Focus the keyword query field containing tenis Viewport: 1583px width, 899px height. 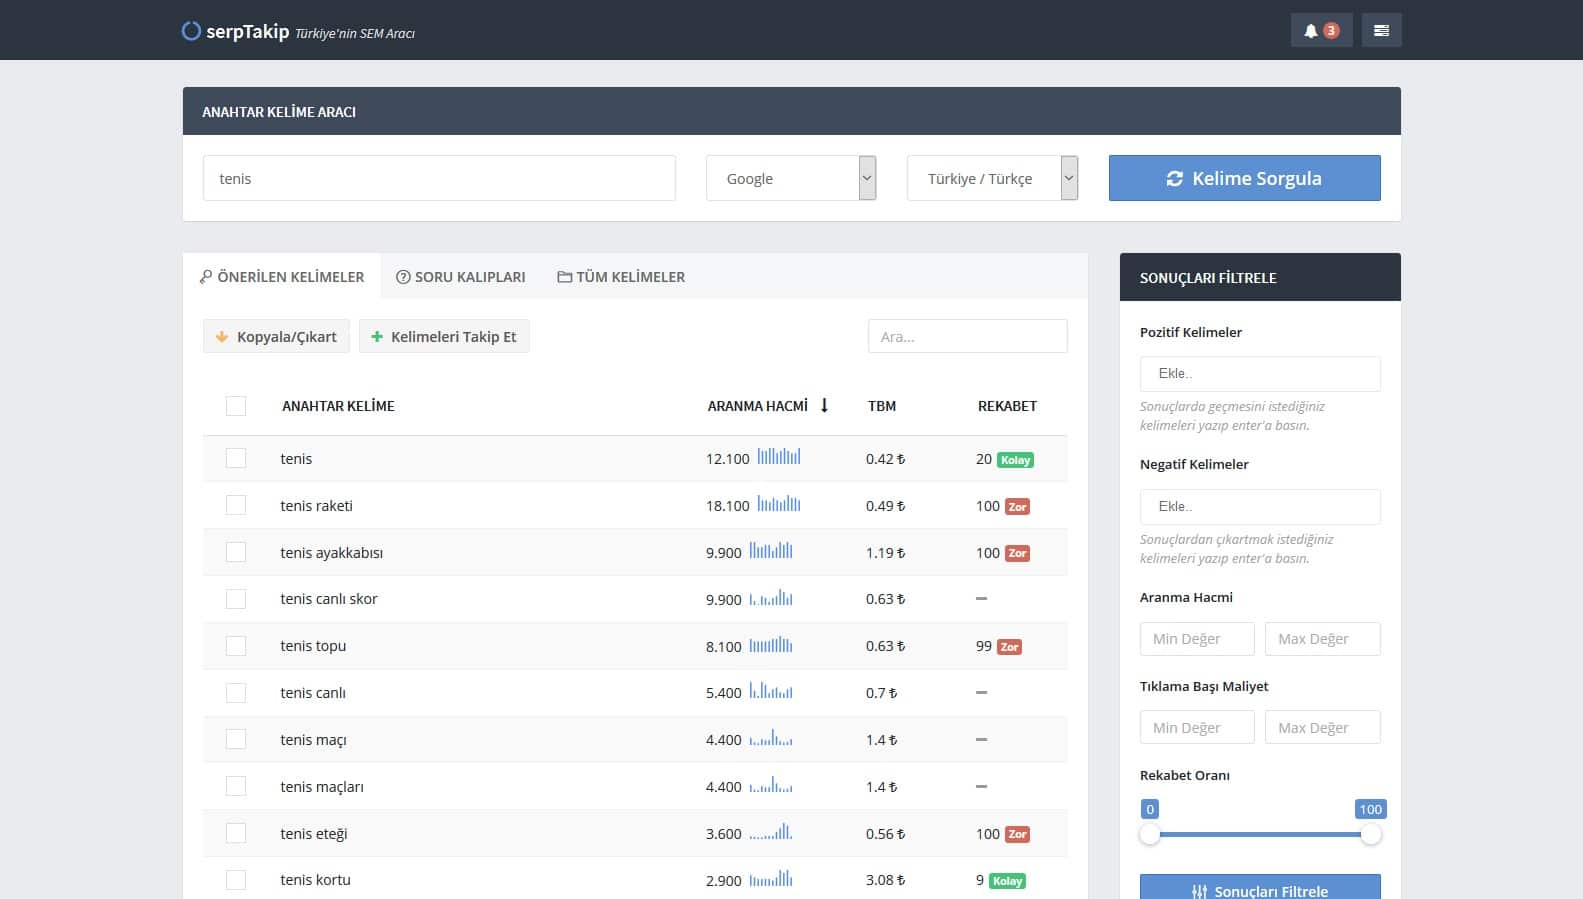[439, 178]
